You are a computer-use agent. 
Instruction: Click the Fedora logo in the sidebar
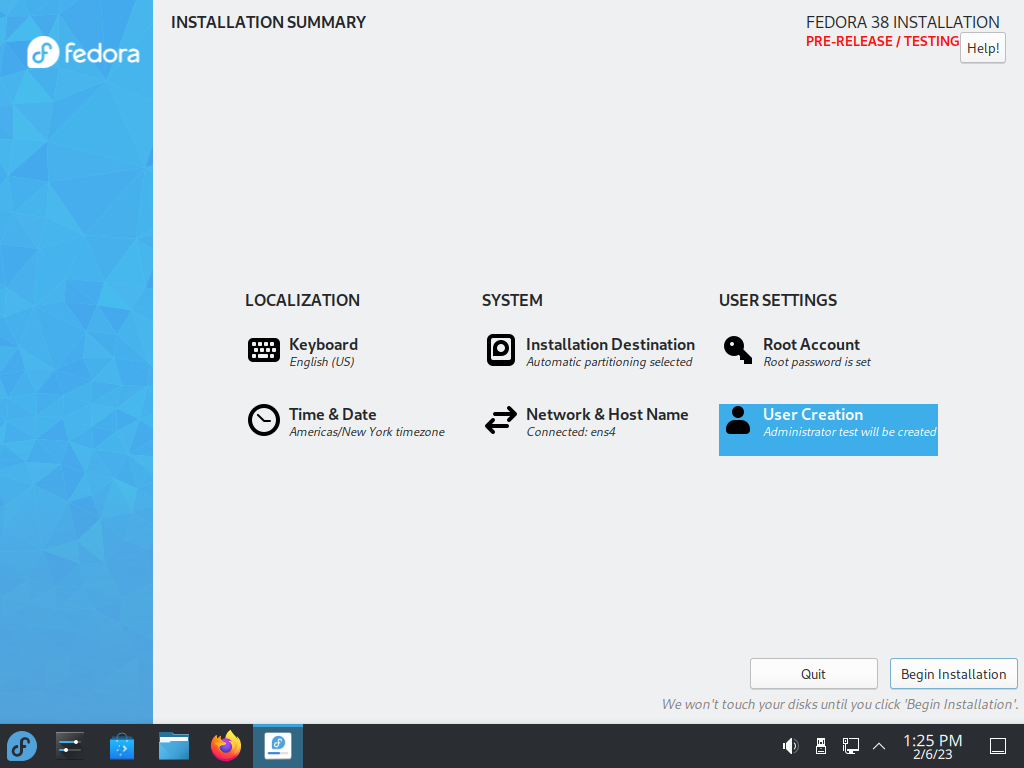point(83,52)
